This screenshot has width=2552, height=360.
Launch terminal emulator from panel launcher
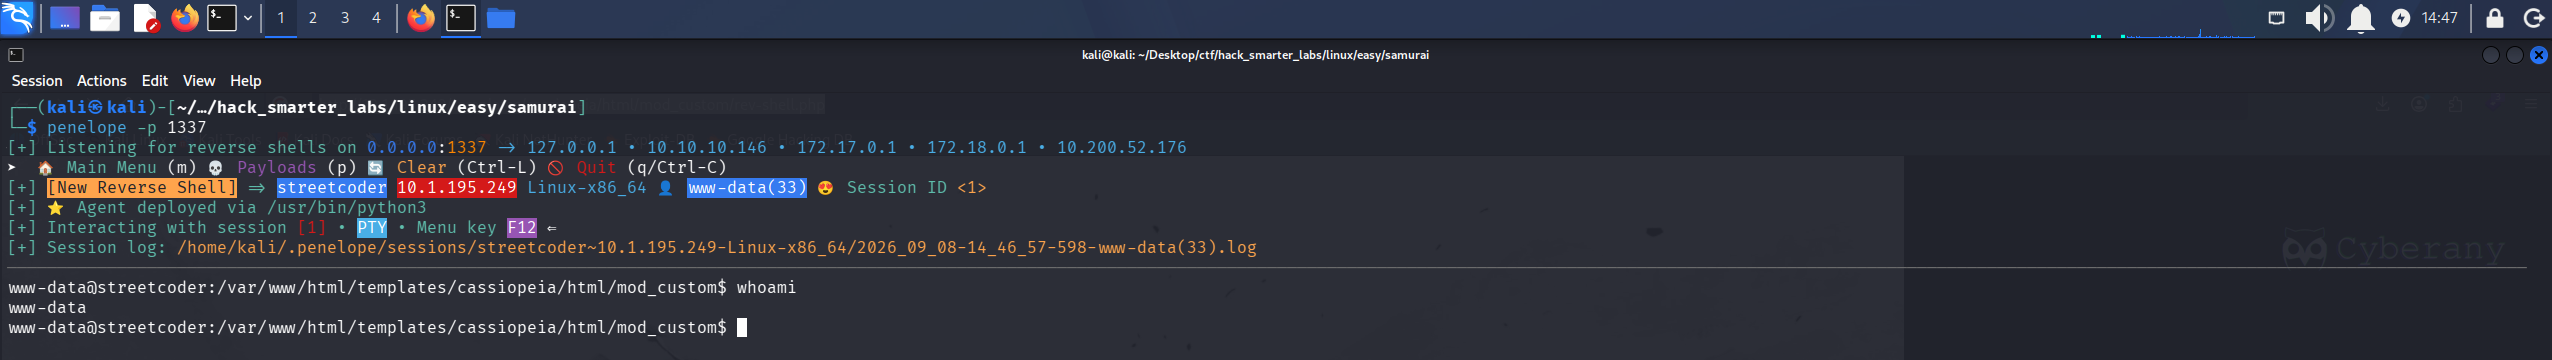[221, 18]
